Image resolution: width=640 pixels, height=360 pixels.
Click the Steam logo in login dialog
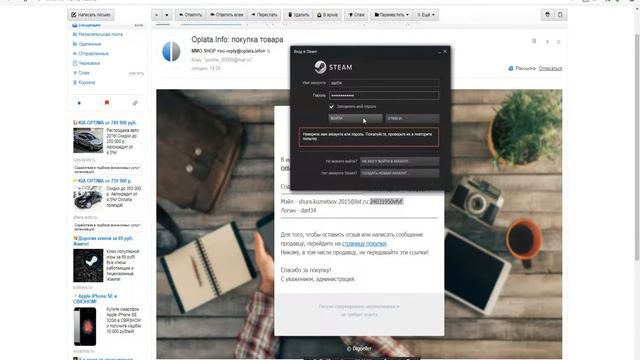click(333, 67)
